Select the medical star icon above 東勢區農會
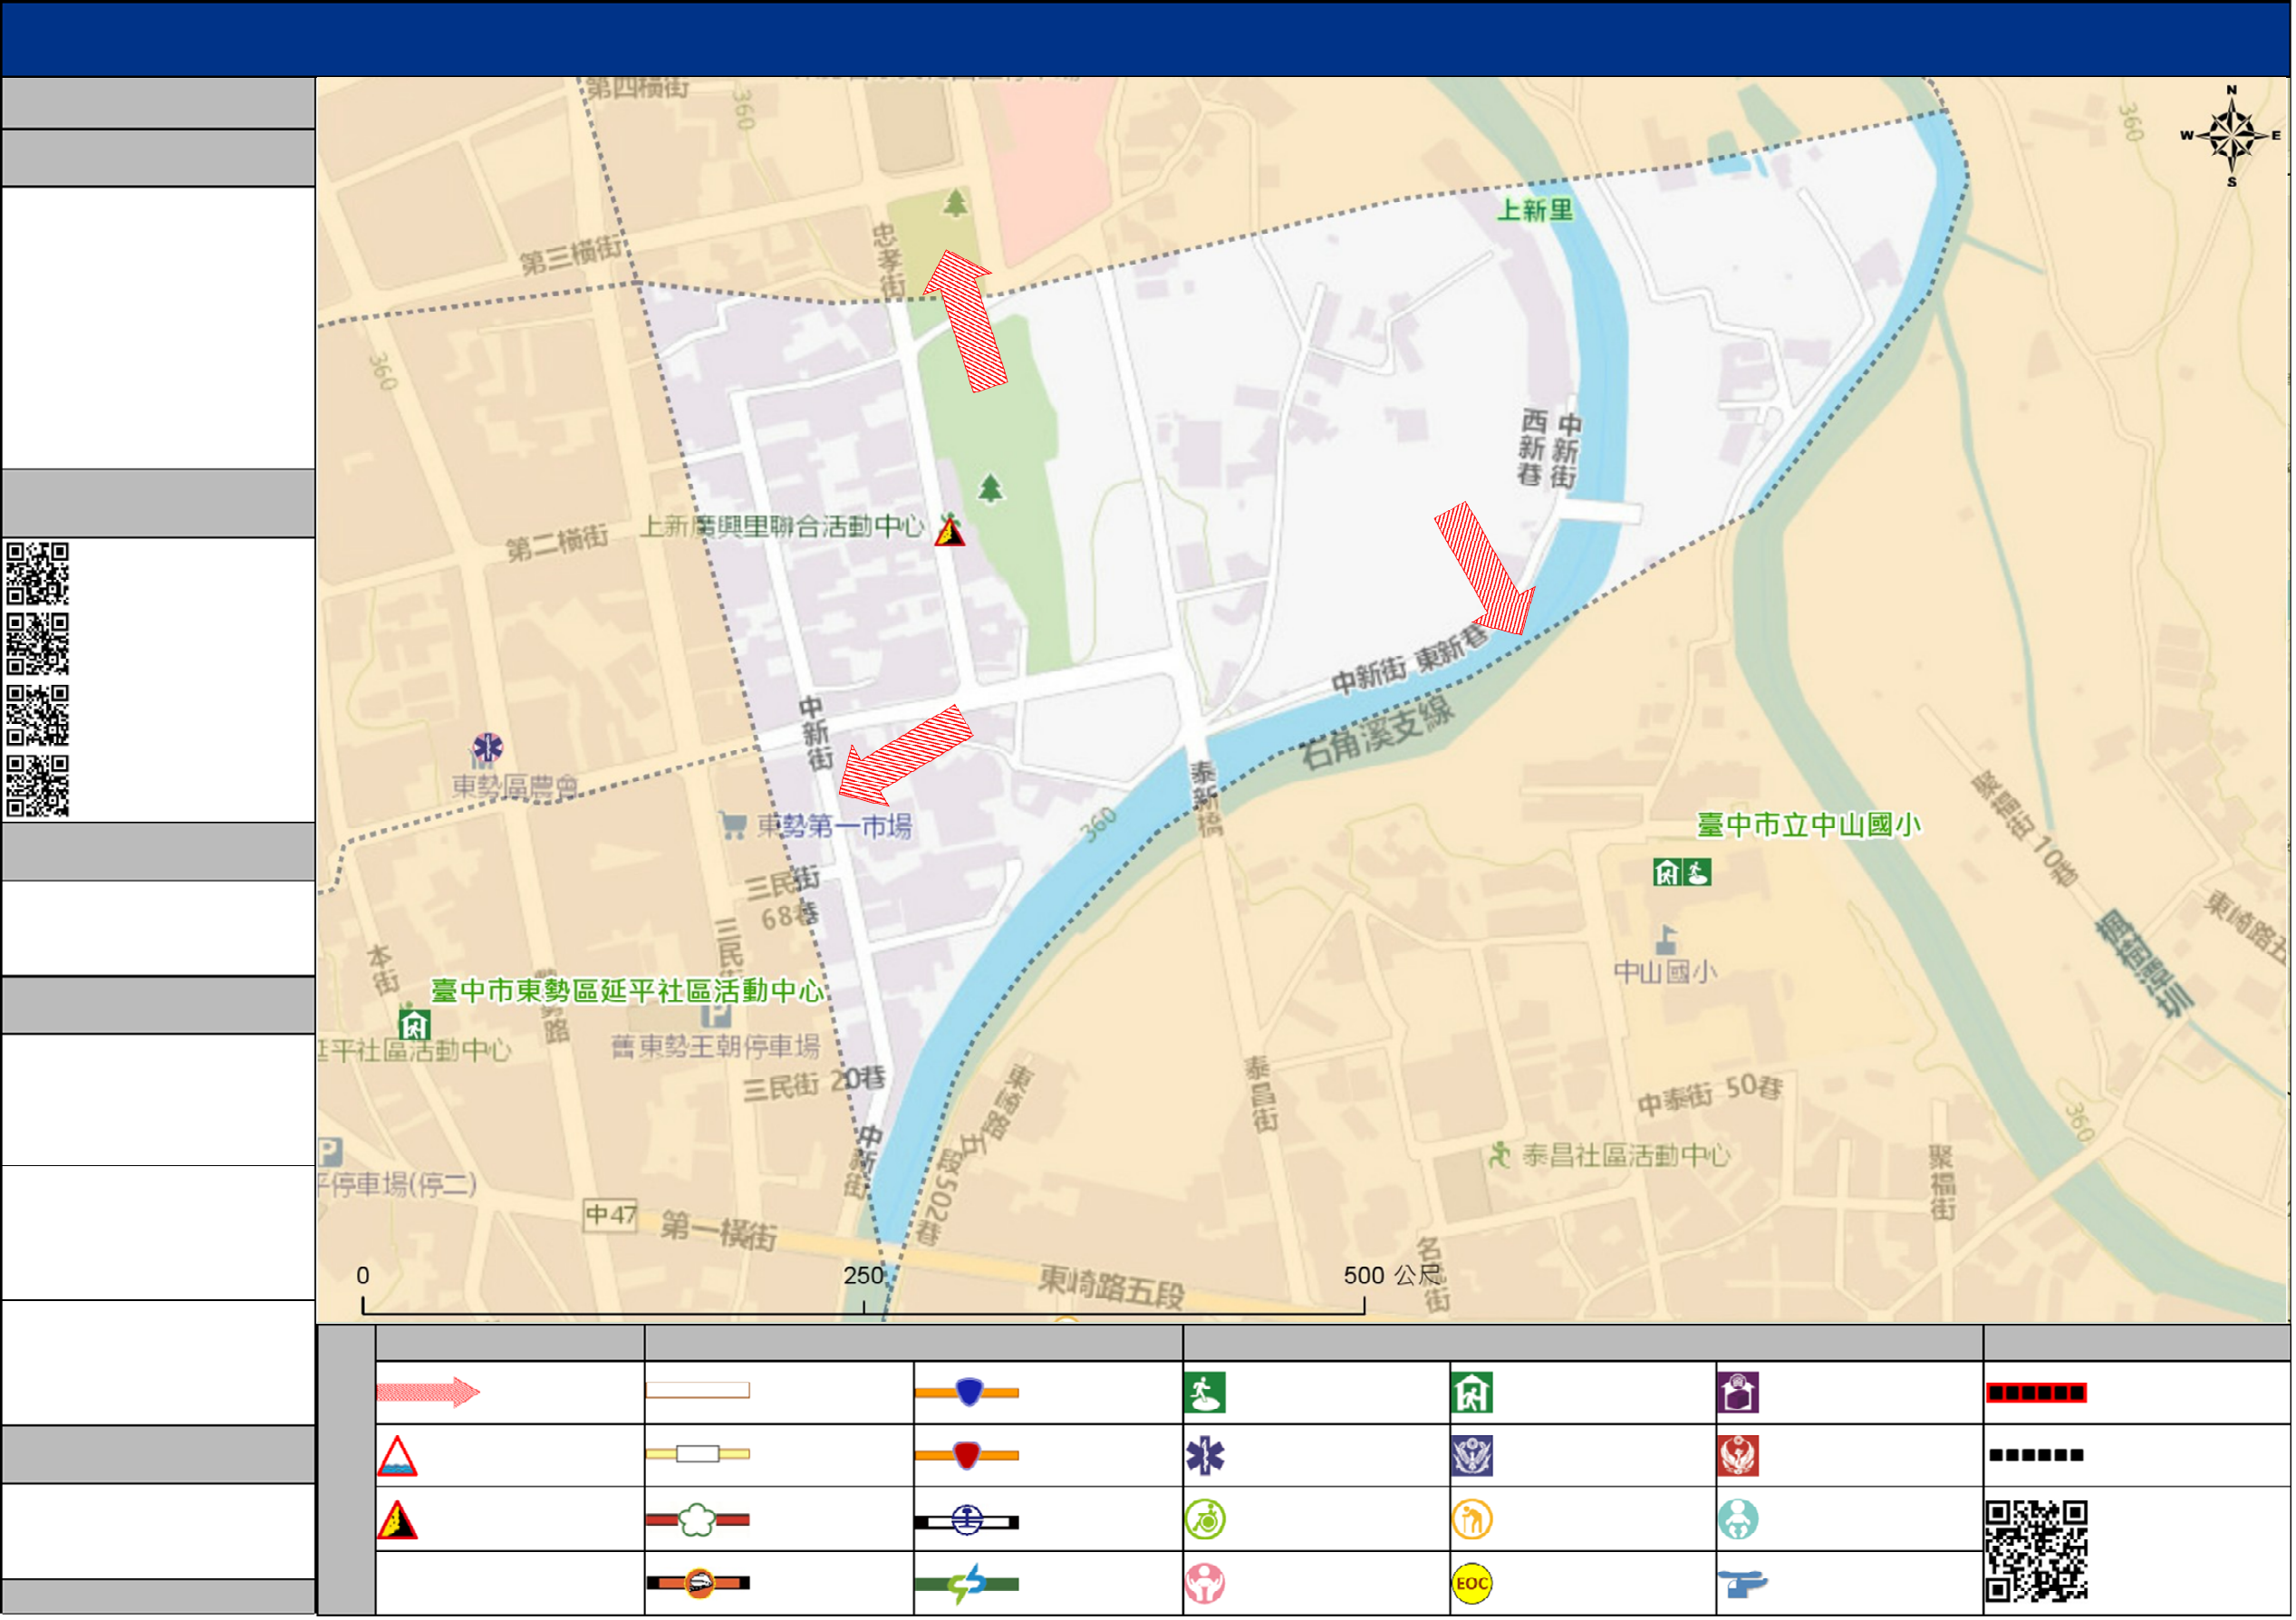This screenshot has height=1620, width=2296. 487,748
